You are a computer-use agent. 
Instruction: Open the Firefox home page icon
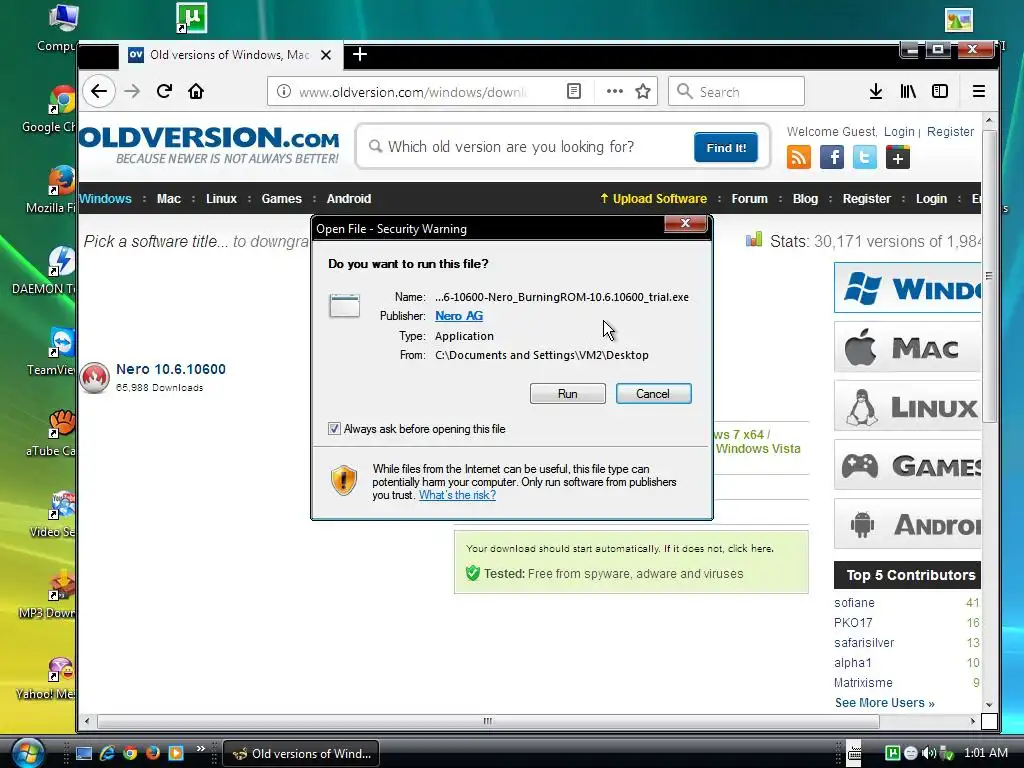click(x=196, y=91)
